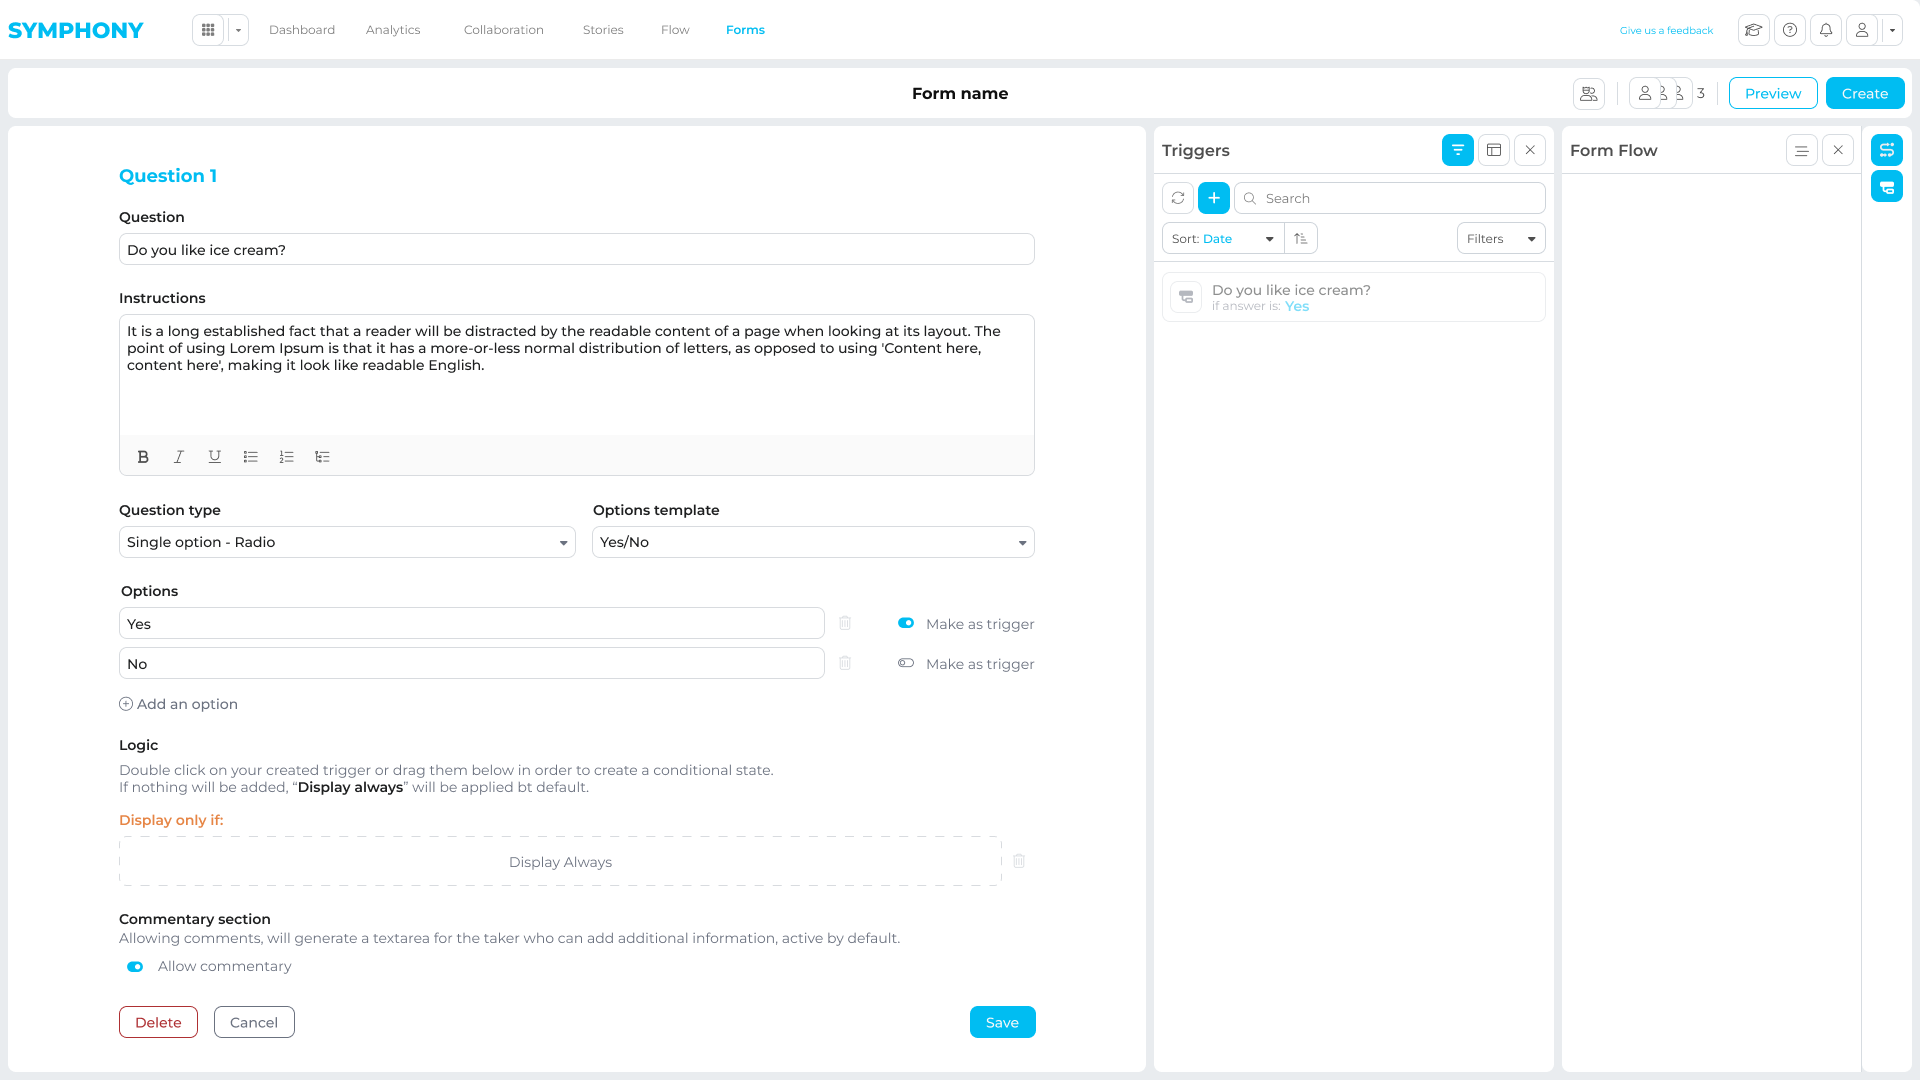
Task: Apply italic formatting in instructions editor
Action: tap(179, 457)
